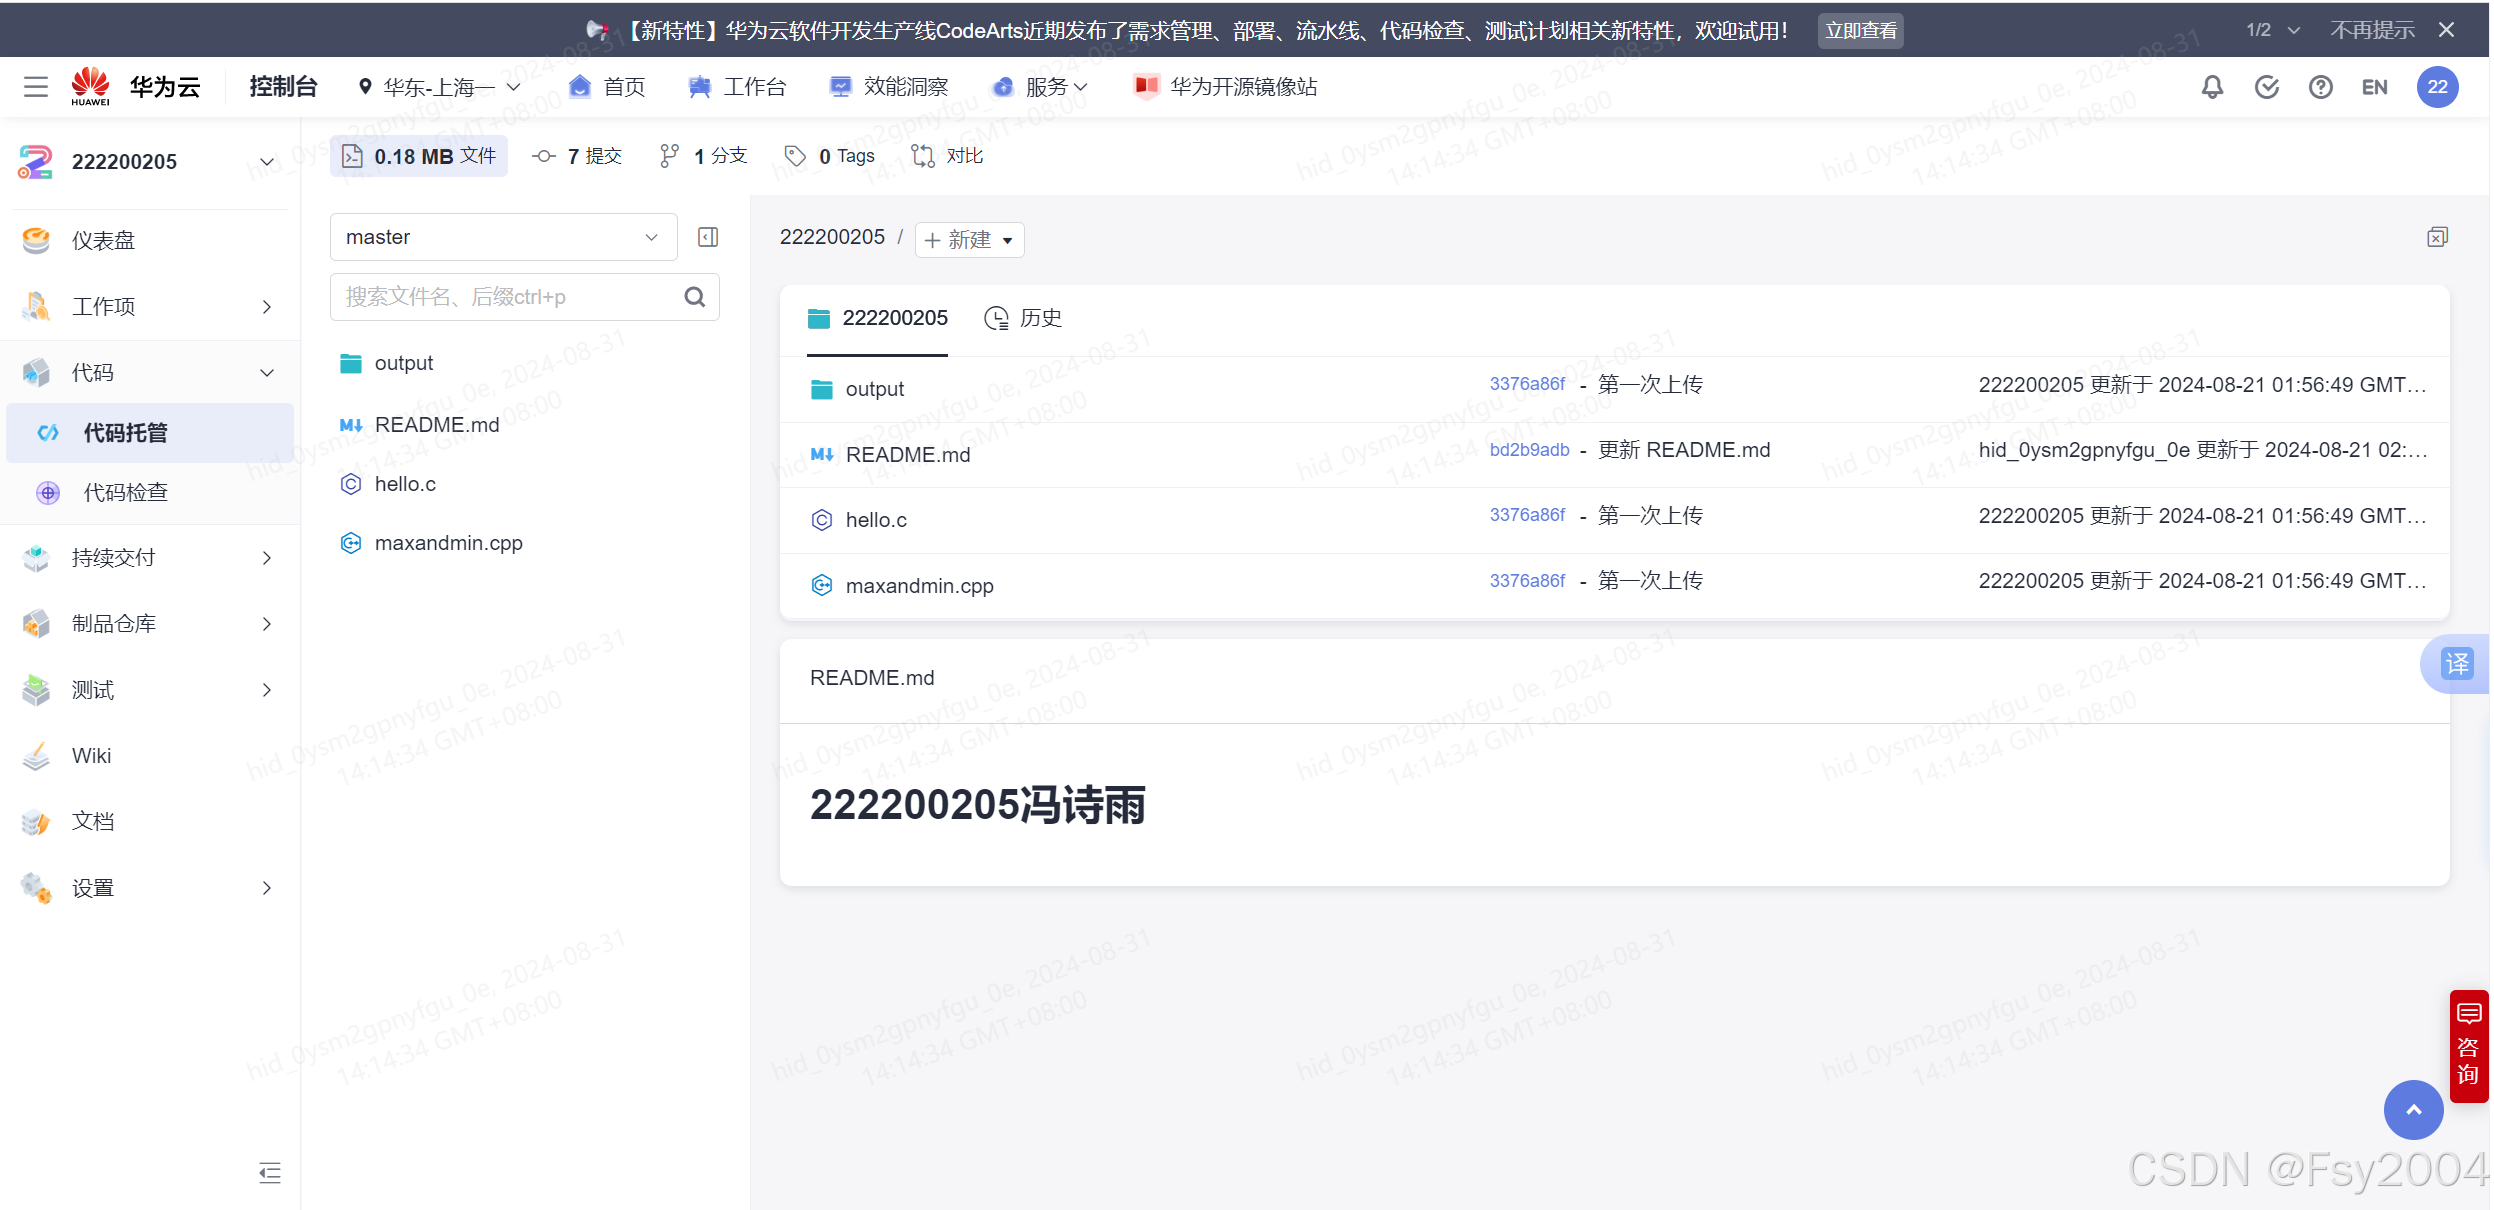Open the 仪表盘 dashboard panel

(x=103, y=240)
